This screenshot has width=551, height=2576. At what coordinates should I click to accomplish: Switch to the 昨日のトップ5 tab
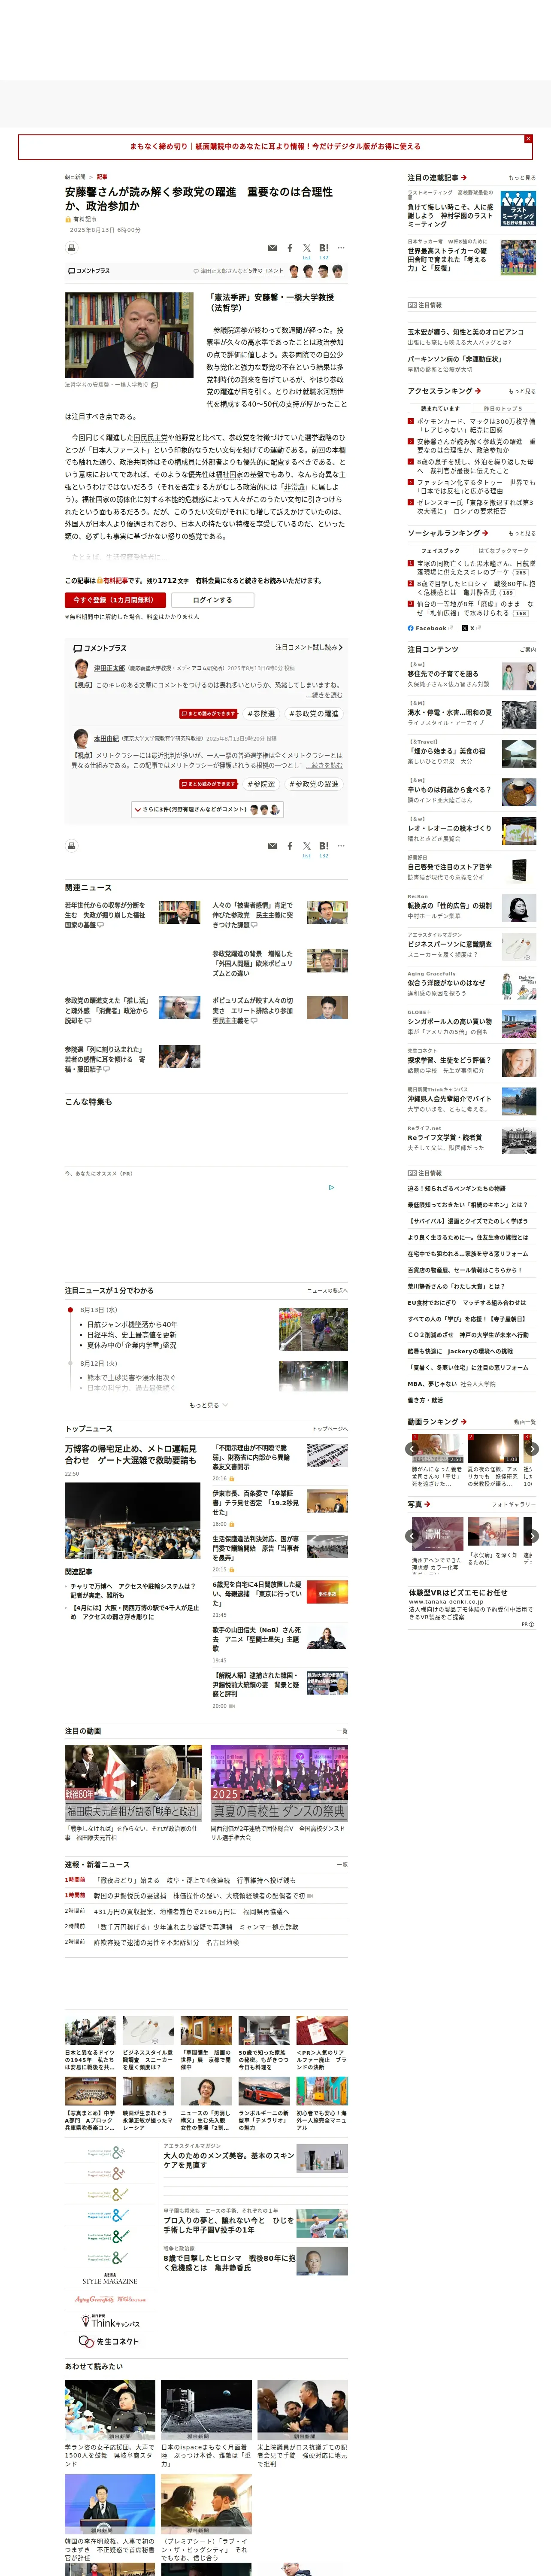[x=503, y=408]
